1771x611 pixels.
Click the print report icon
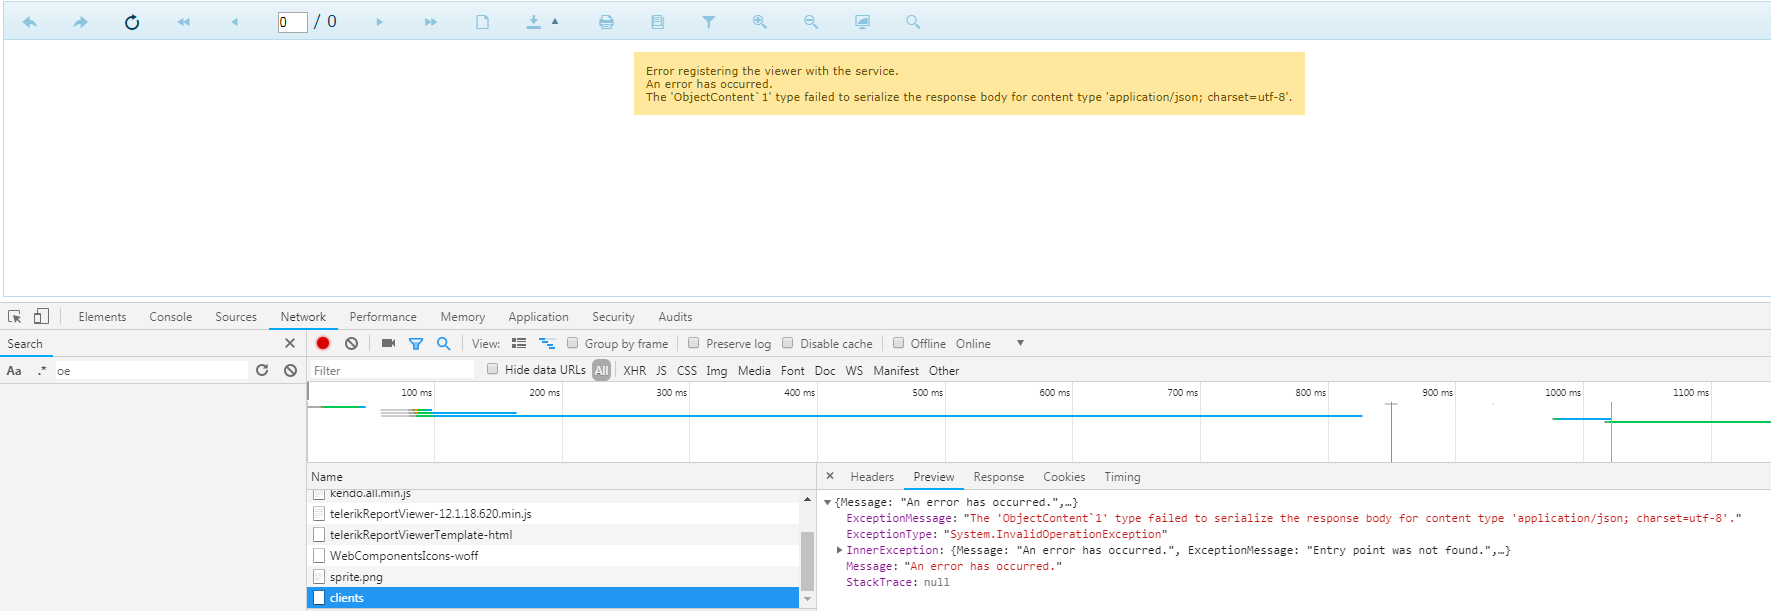pyautogui.click(x=606, y=22)
